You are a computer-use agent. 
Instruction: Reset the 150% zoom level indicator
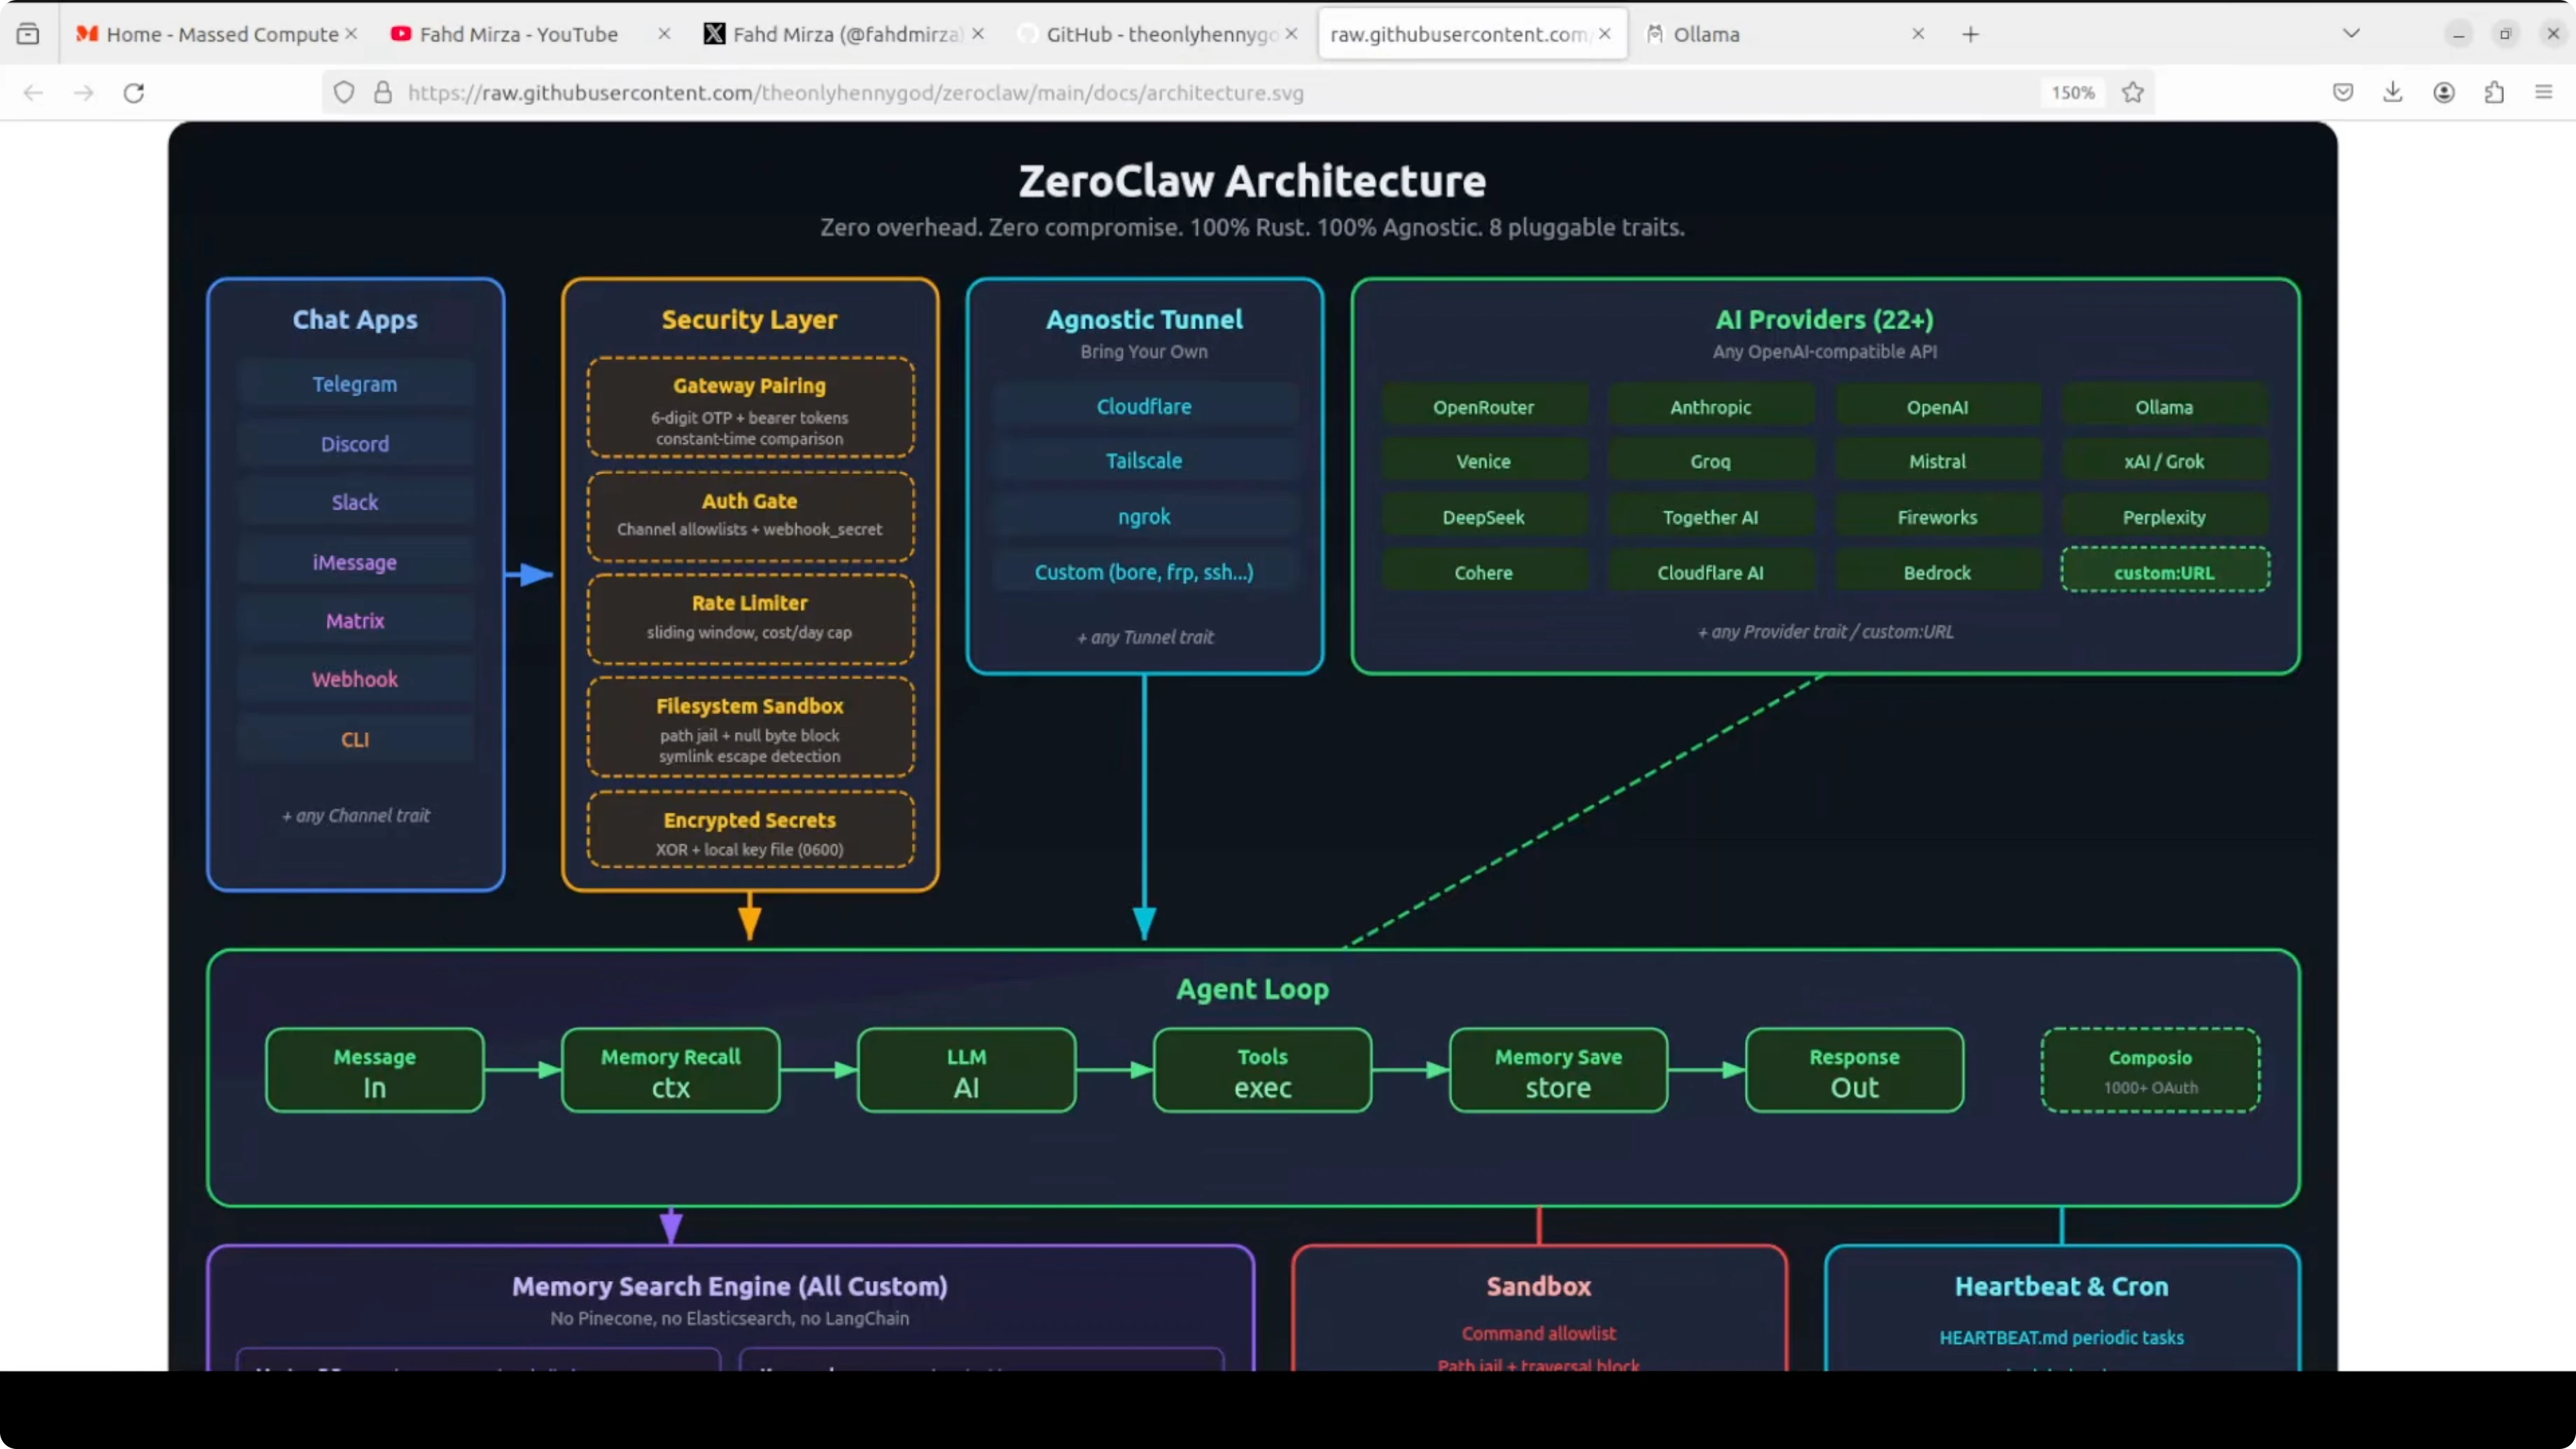[x=2073, y=93]
